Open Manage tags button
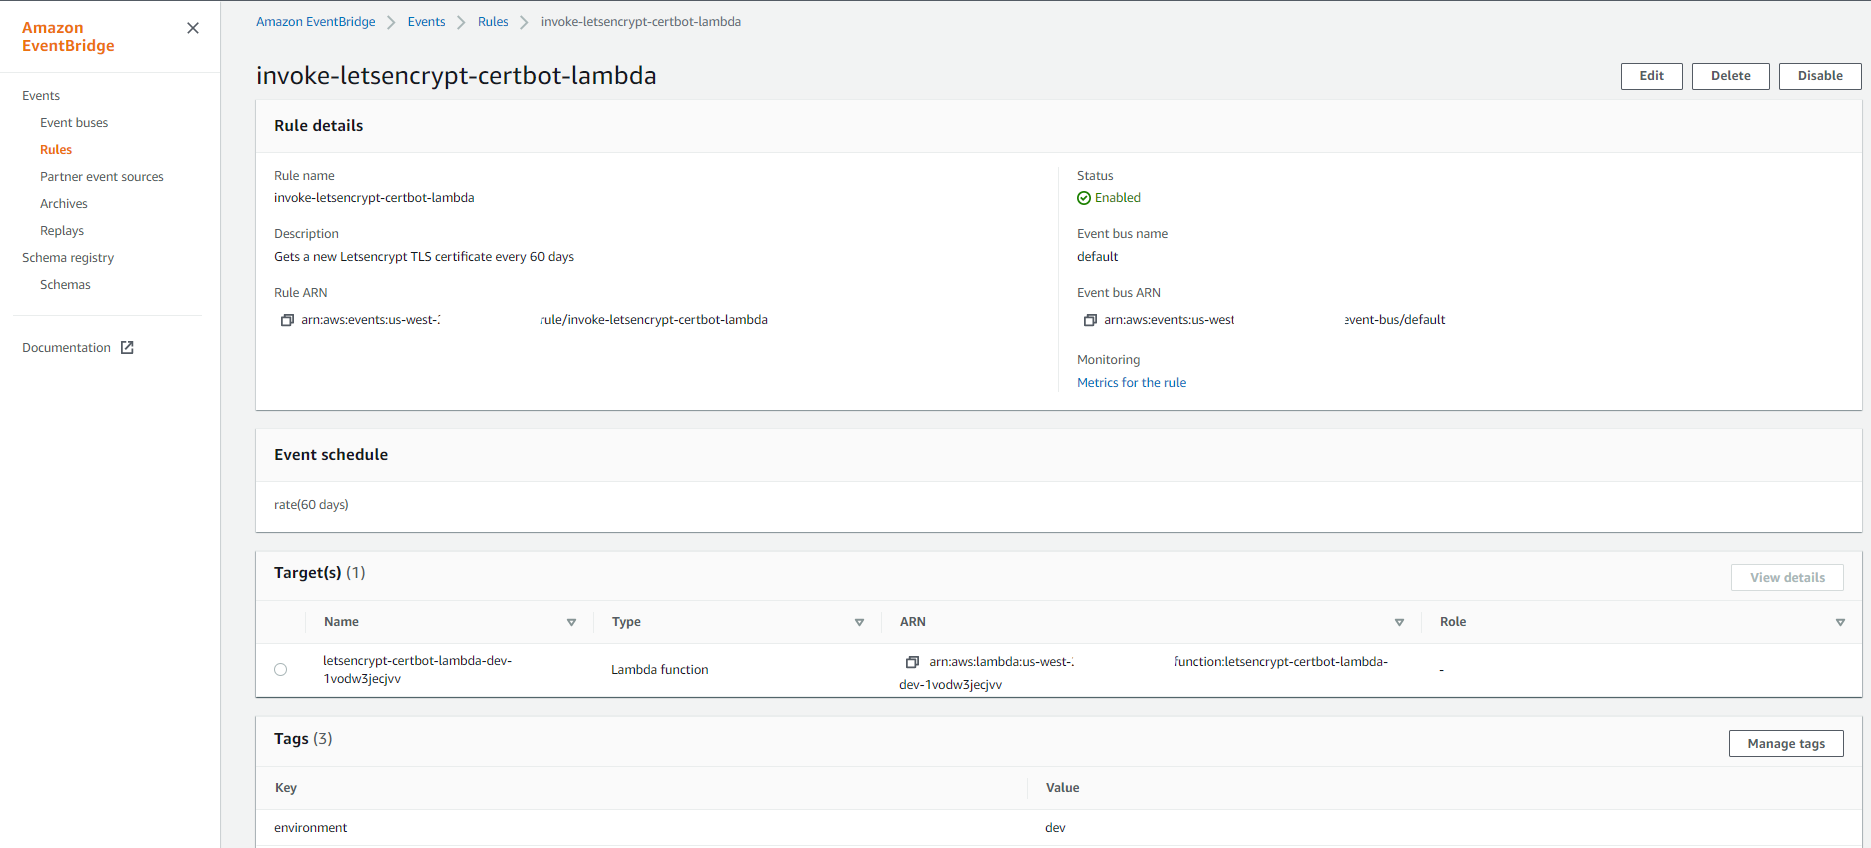The image size is (1871, 848). [1786, 744]
